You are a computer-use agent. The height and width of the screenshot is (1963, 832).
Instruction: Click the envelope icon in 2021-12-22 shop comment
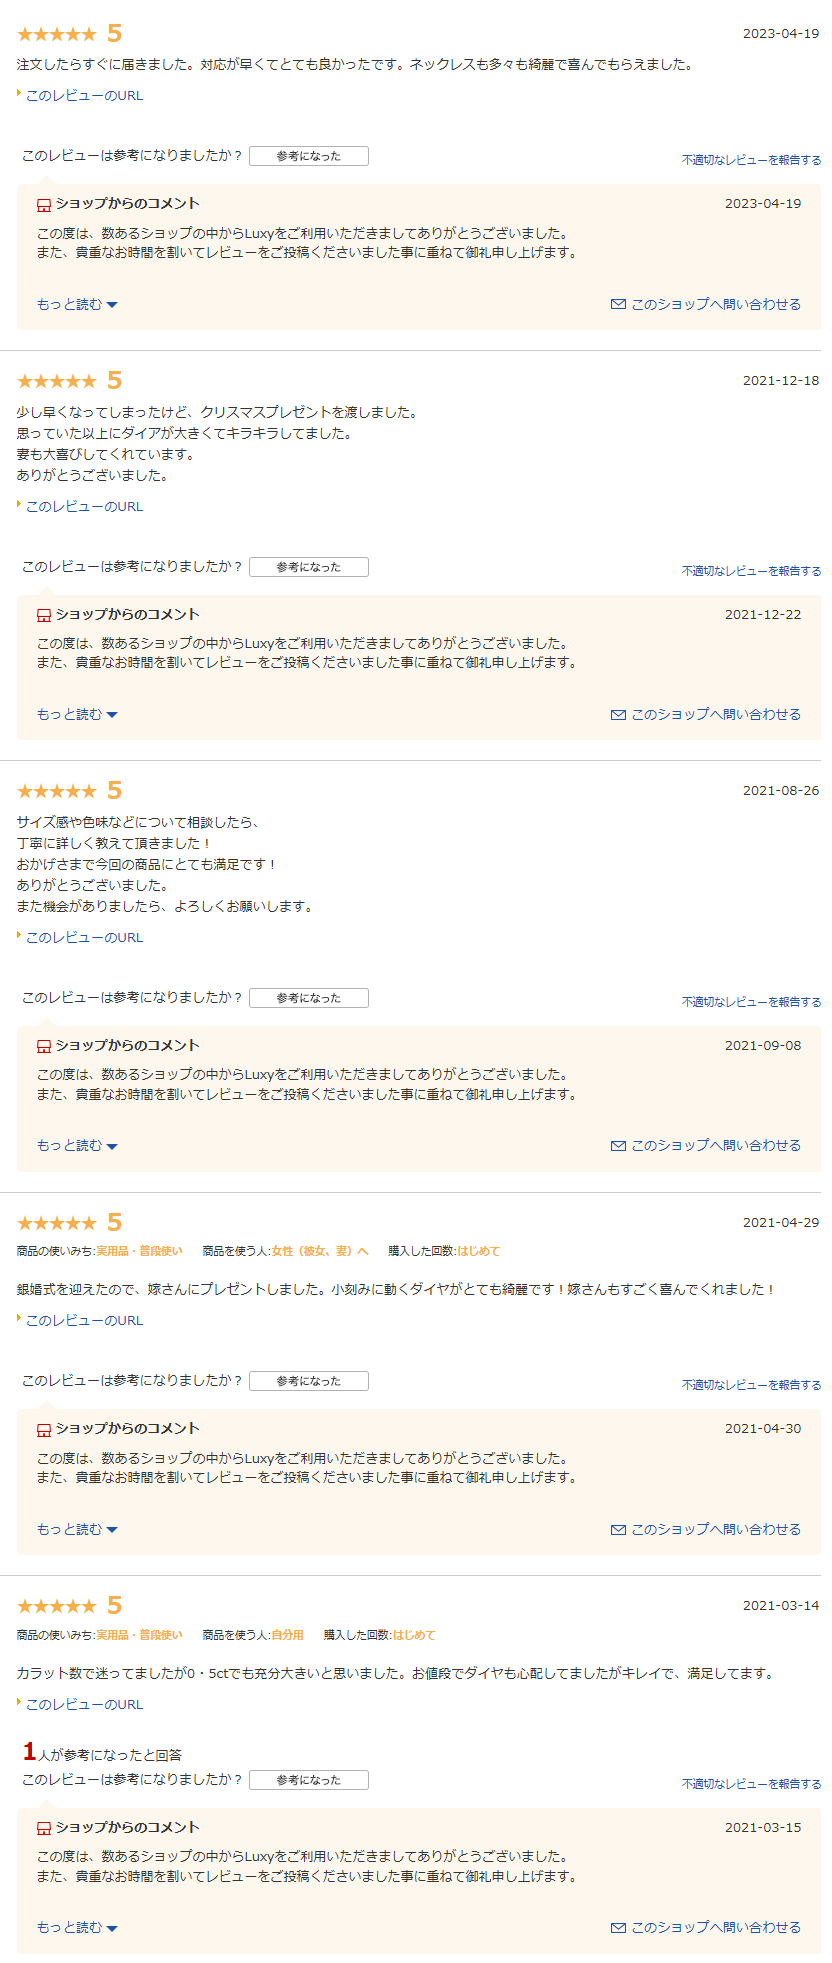click(618, 714)
